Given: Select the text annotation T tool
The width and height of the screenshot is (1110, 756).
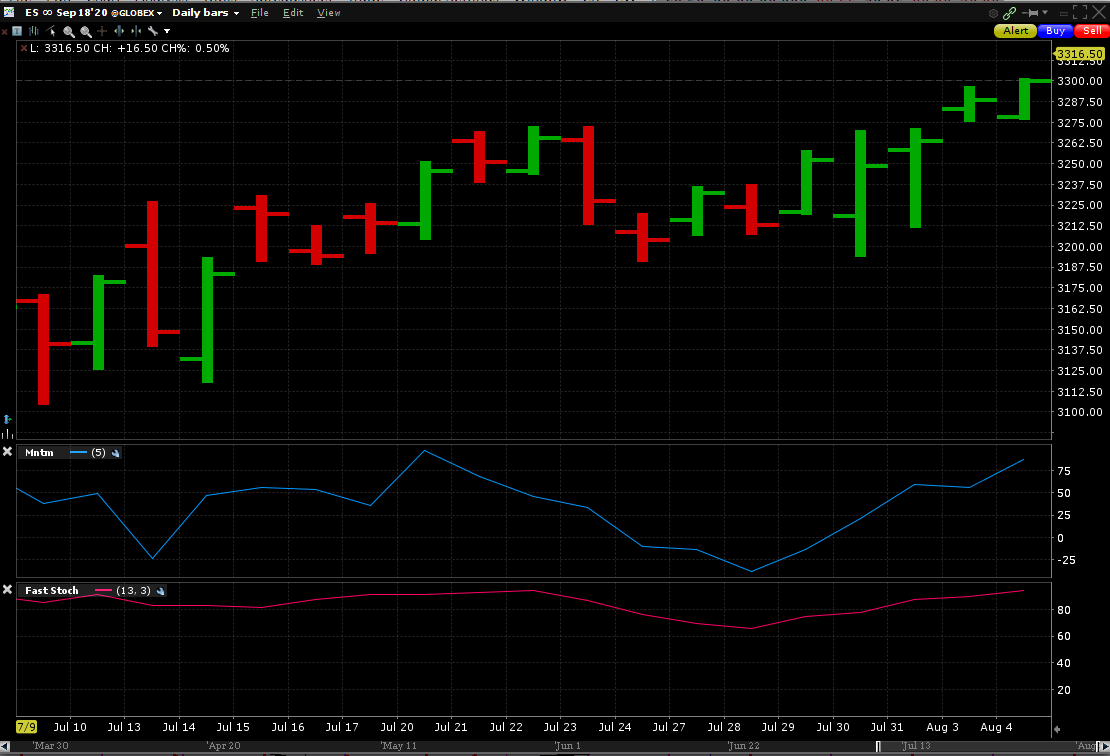Looking at the screenshot, I should point(17,31).
